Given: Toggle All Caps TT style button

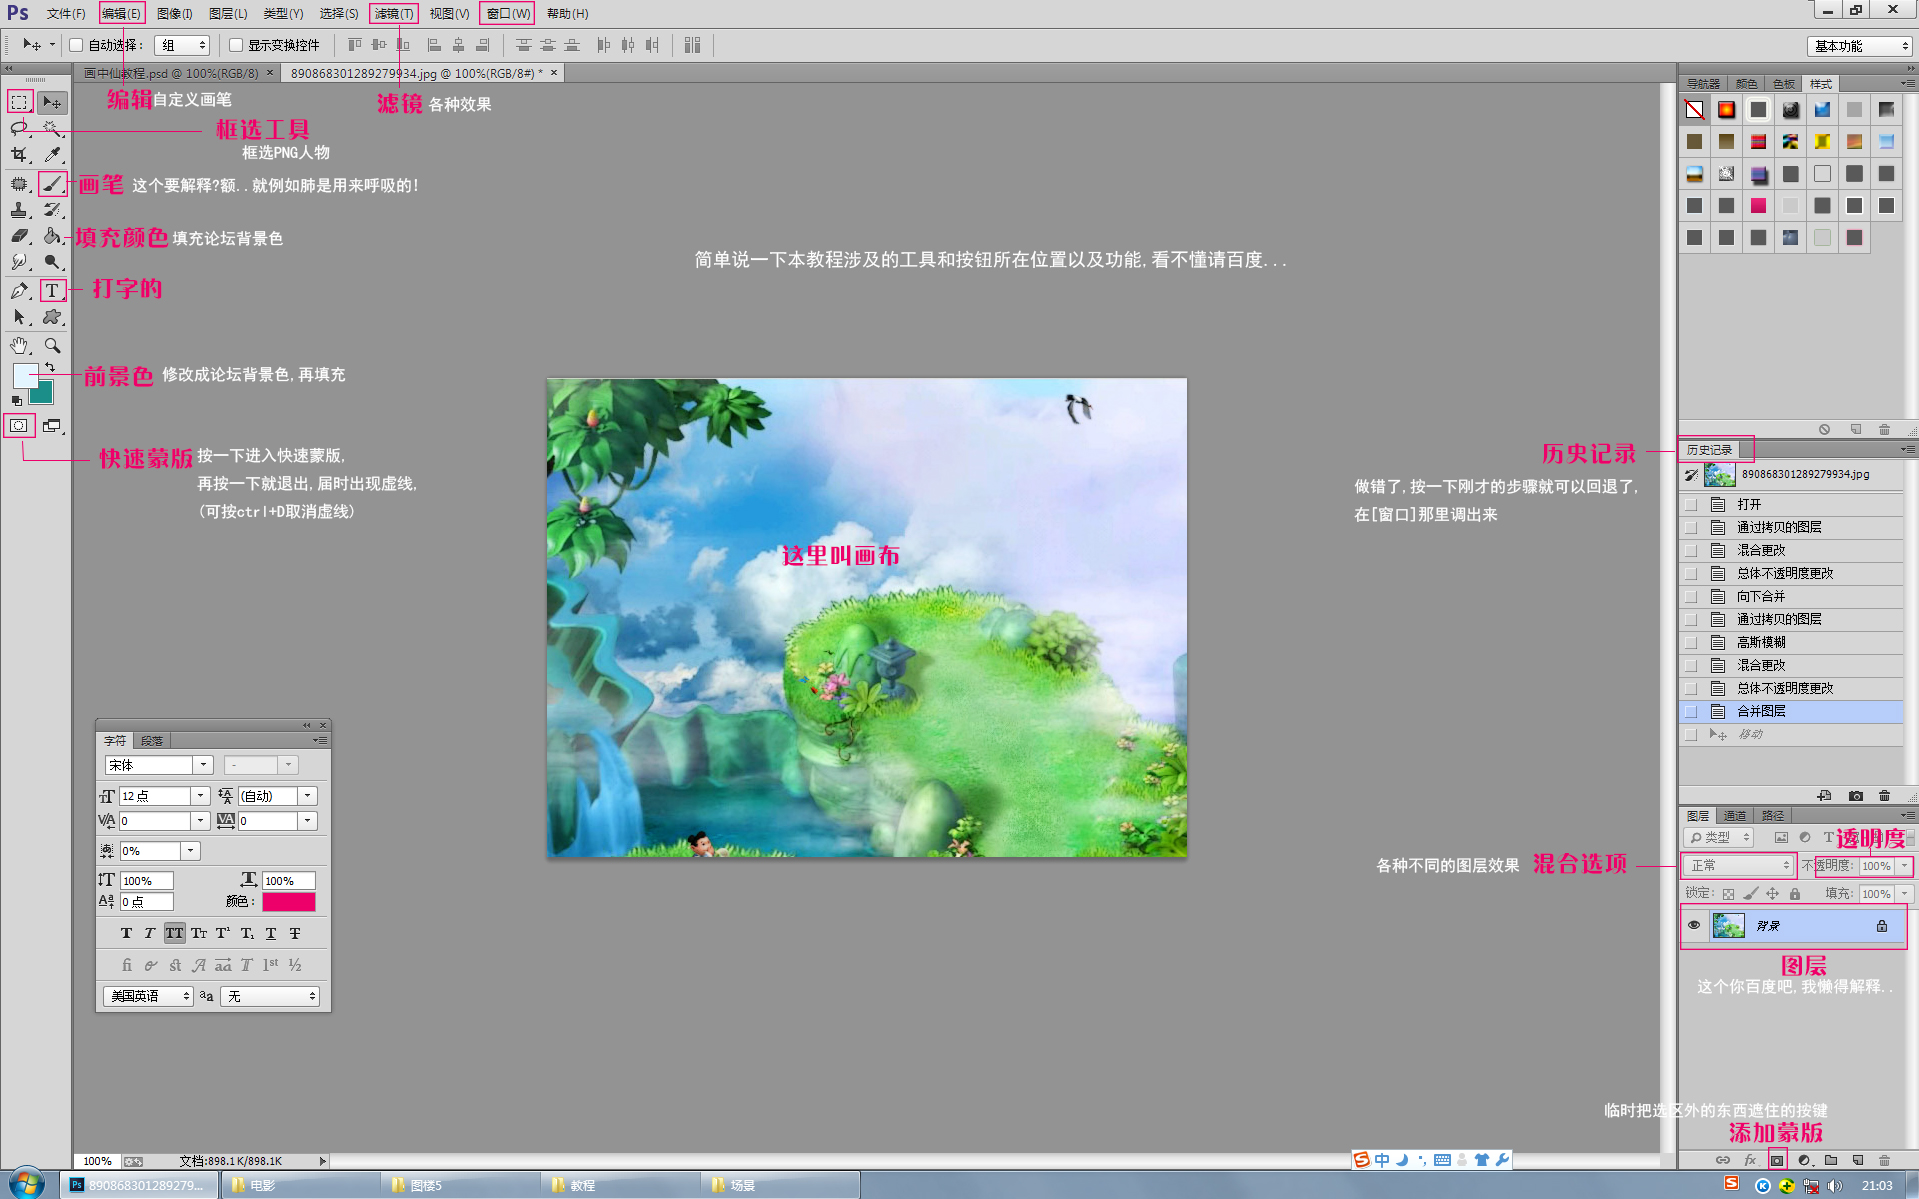Looking at the screenshot, I should [175, 933].
